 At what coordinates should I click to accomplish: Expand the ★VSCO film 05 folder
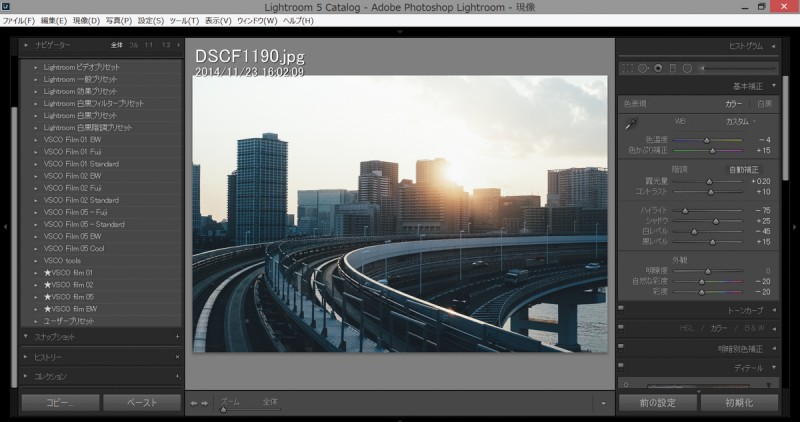coord(36,297)
